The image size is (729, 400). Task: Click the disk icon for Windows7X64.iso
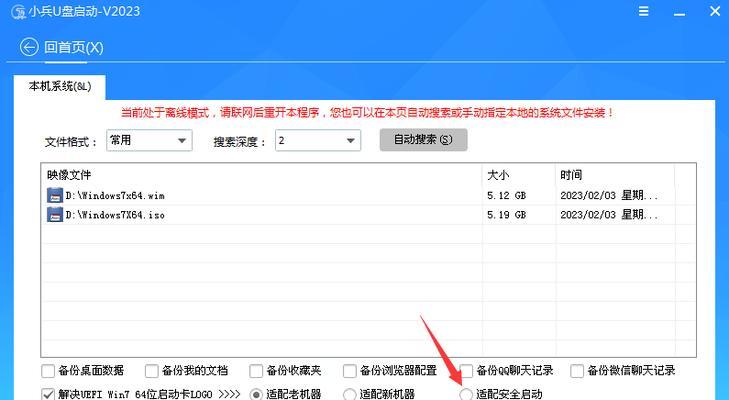(55, 214)
